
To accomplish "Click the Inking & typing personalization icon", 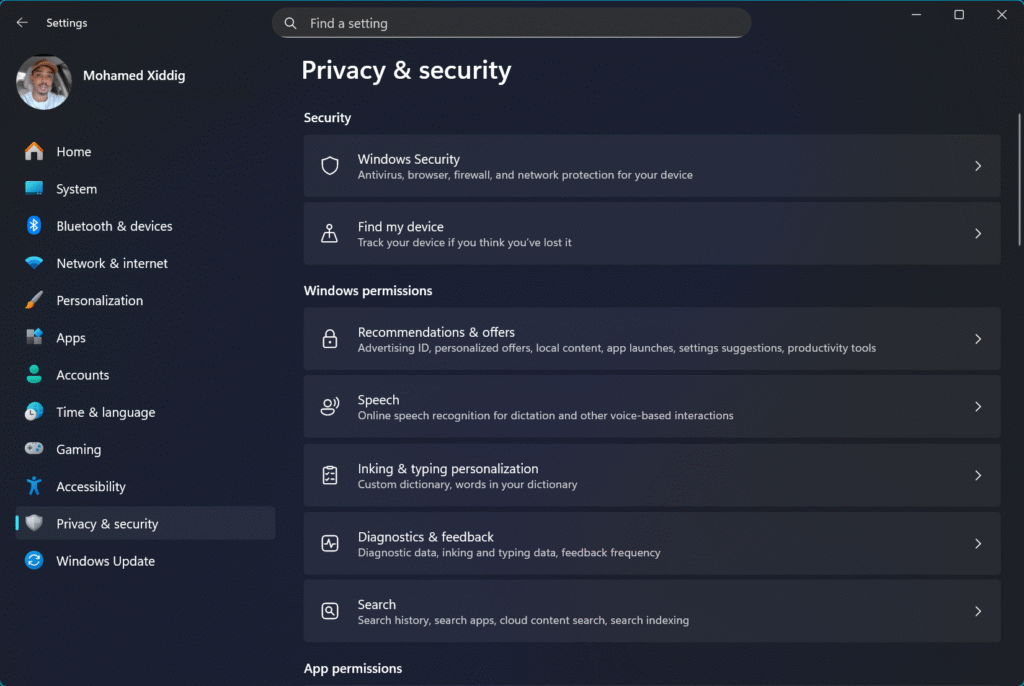I will pyautogui.click(x=330, y=476).
